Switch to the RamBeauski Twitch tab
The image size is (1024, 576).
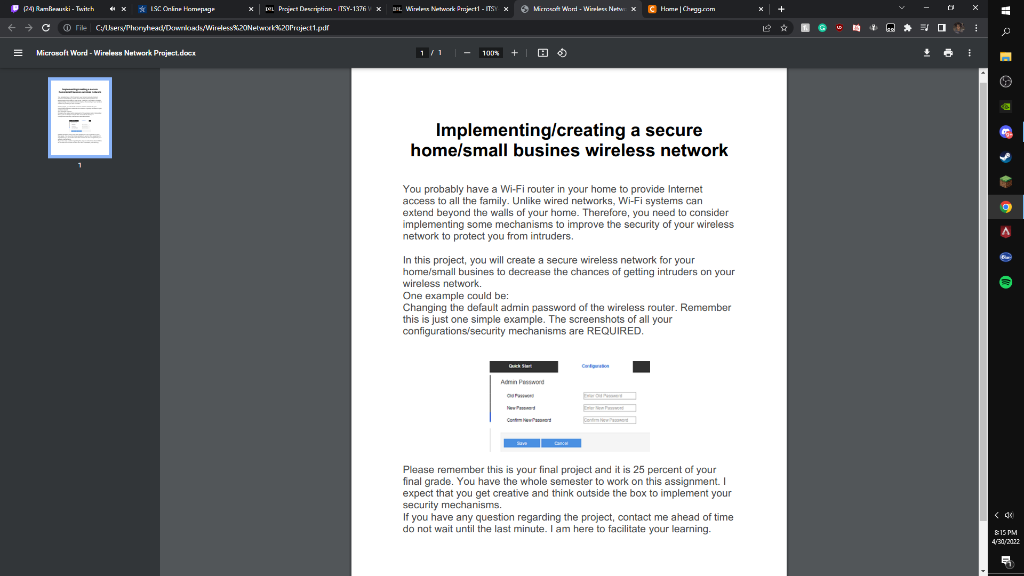coord(60,8)
